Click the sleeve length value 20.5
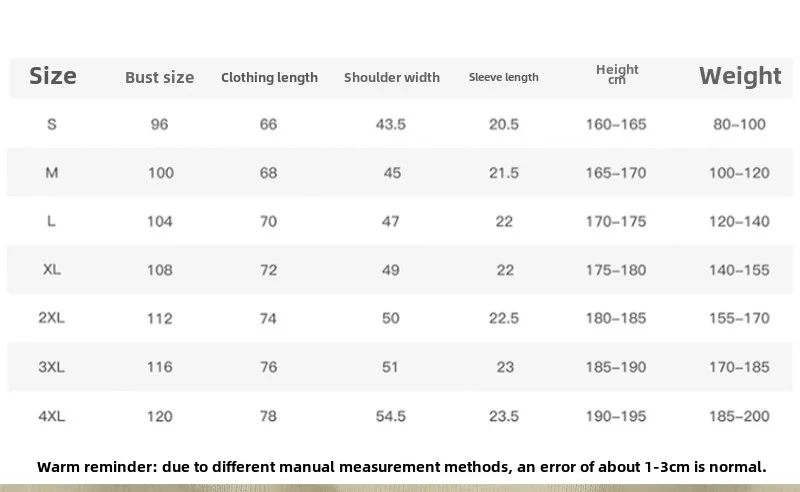 (x=505, y=125)
